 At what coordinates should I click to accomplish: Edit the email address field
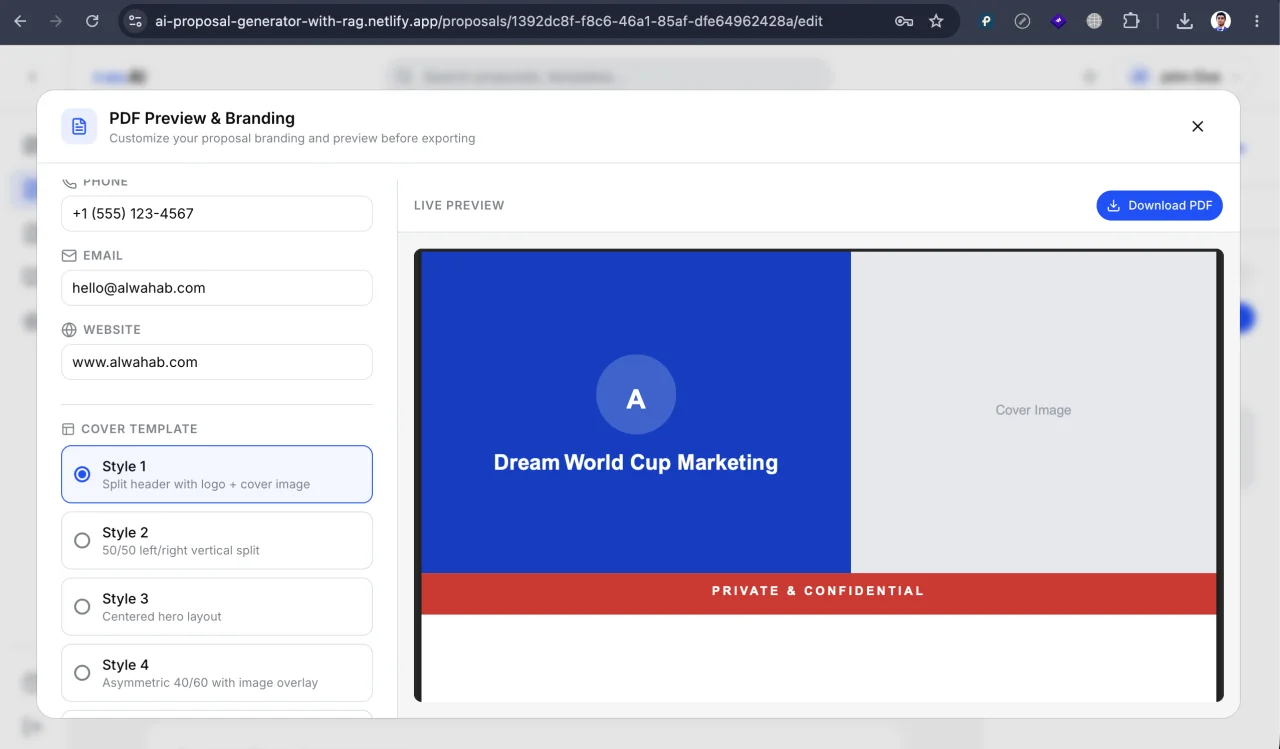217,288
